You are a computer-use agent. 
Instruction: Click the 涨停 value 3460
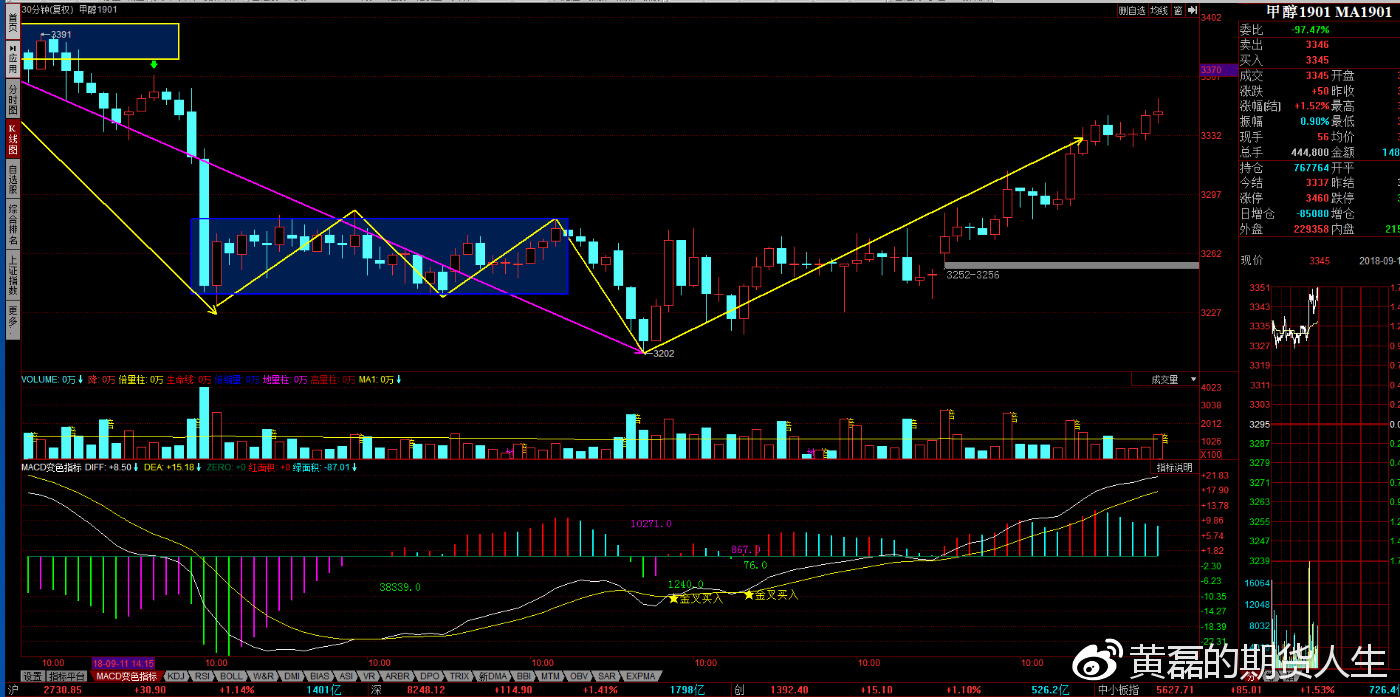tap(1317, 198)
